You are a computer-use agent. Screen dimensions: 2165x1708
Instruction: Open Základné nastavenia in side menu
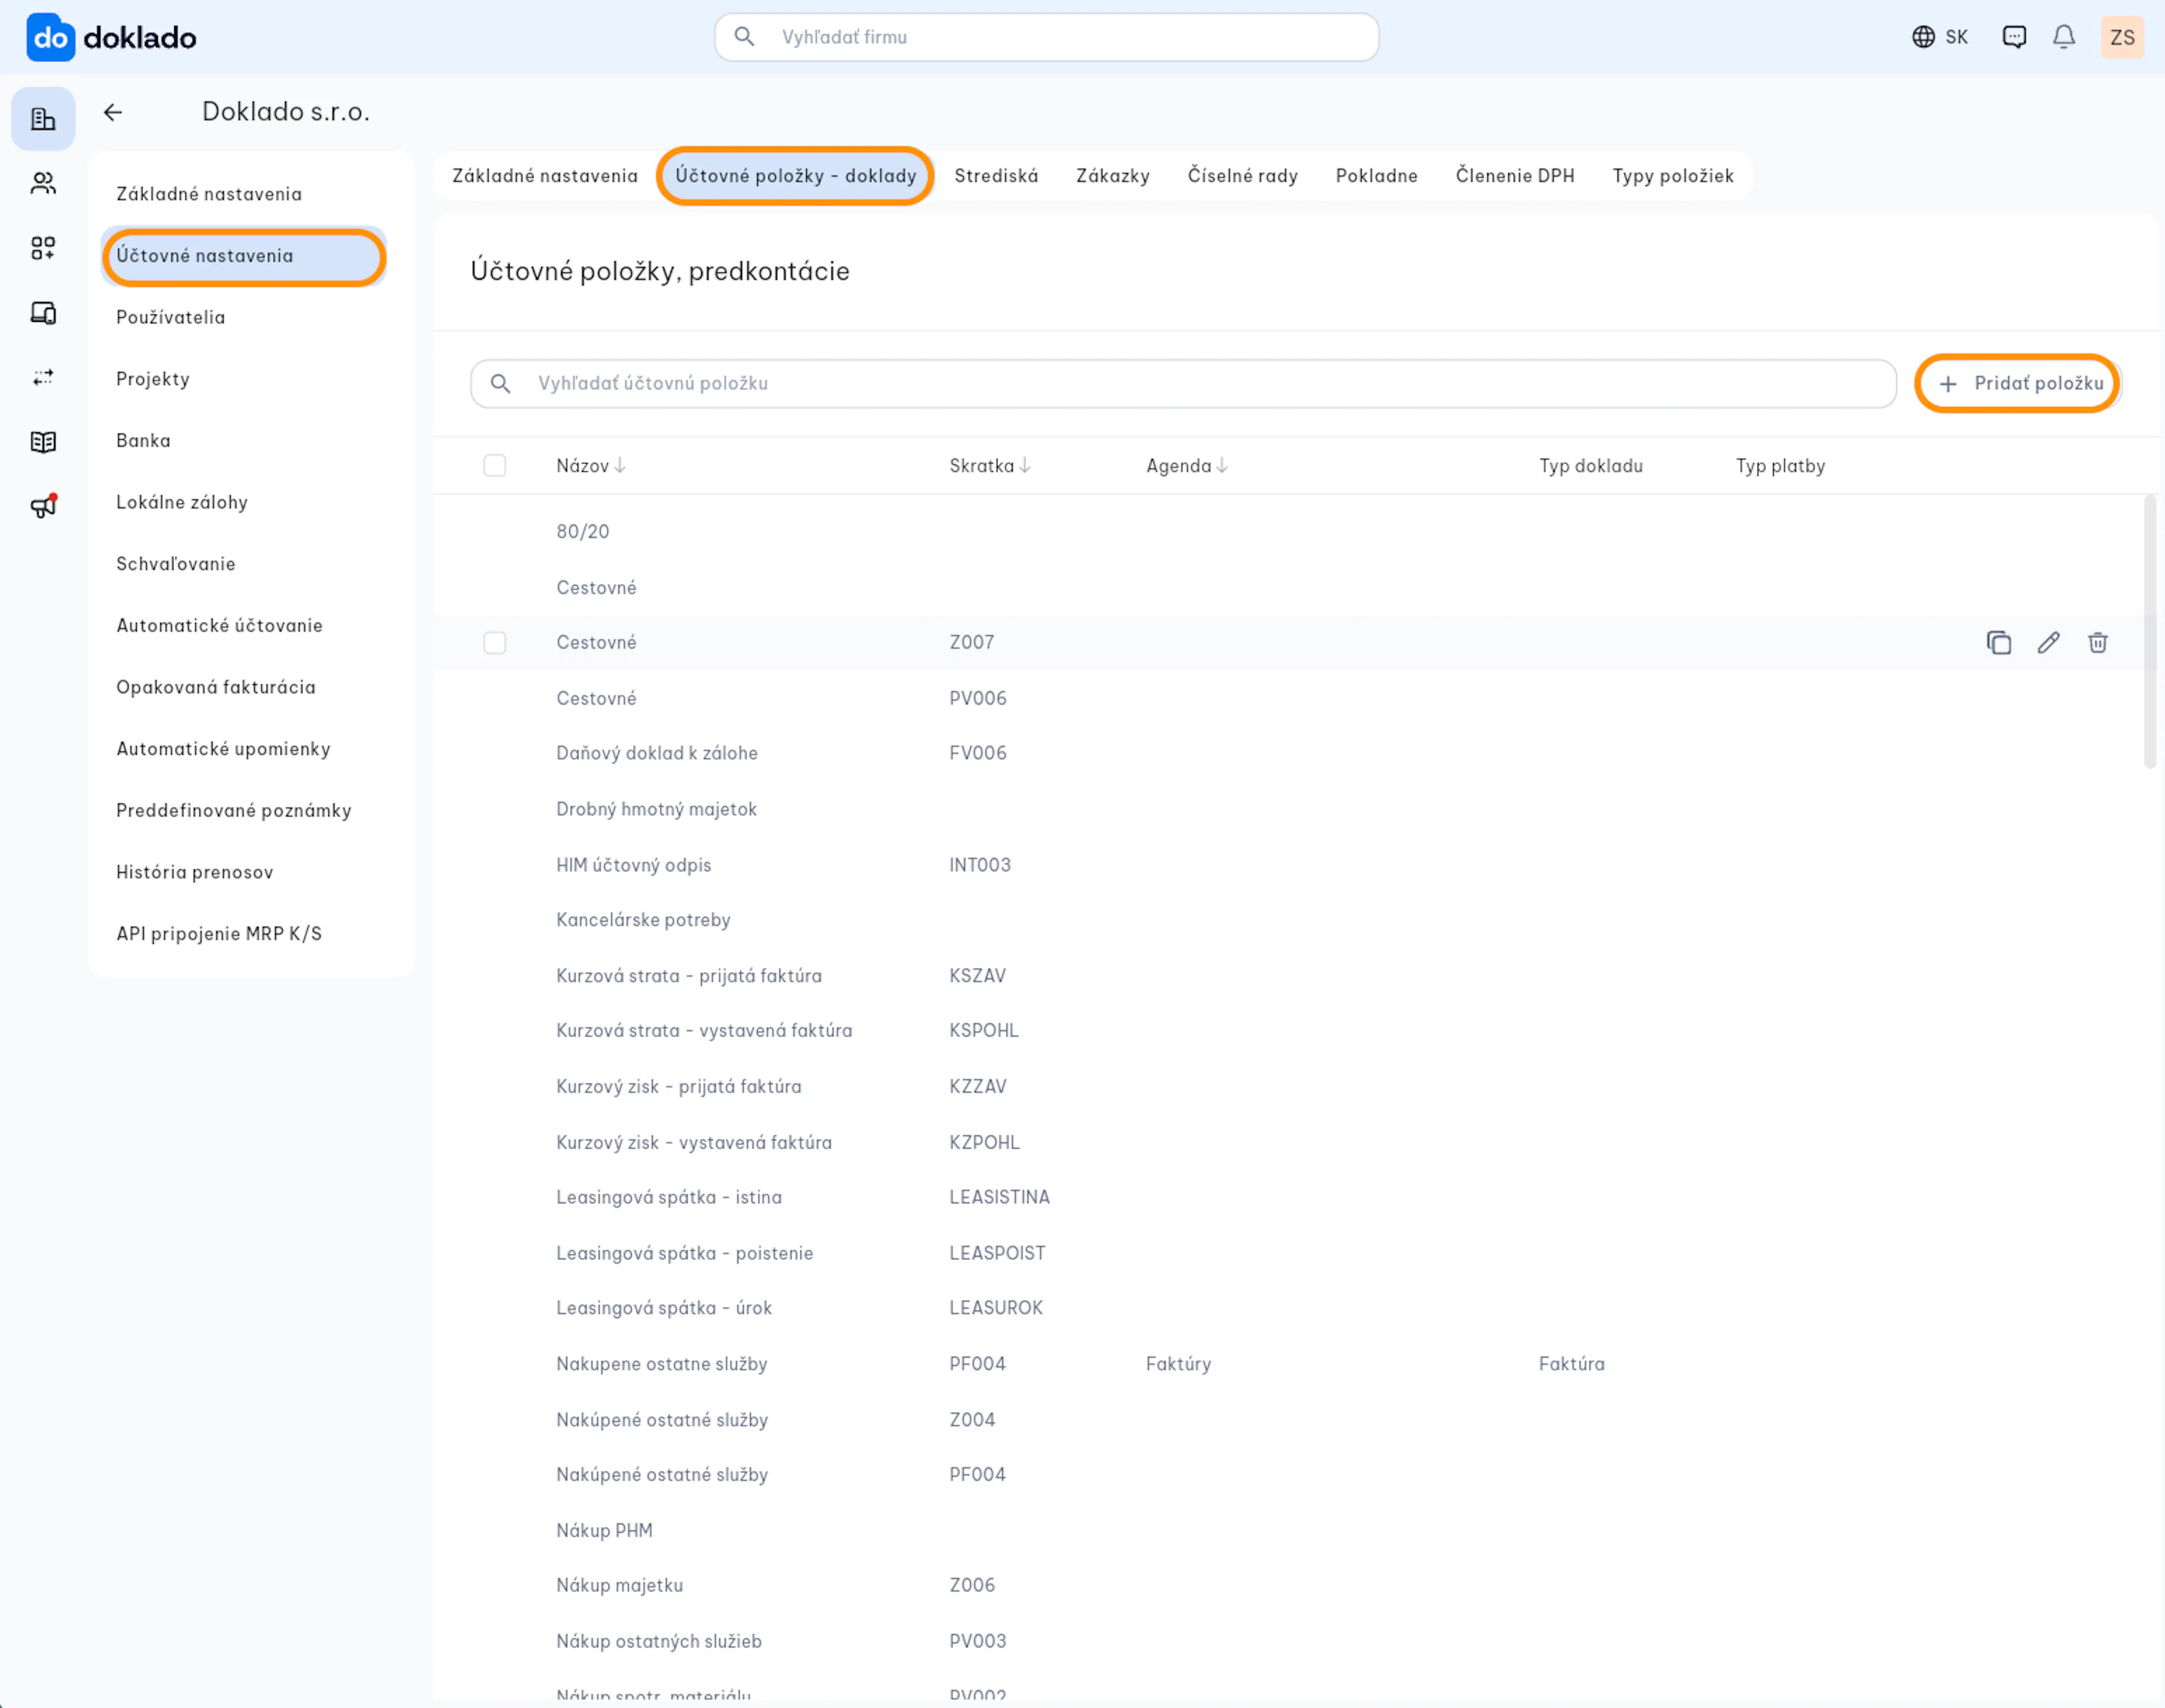pyautogui.click(x=244, y=194)
